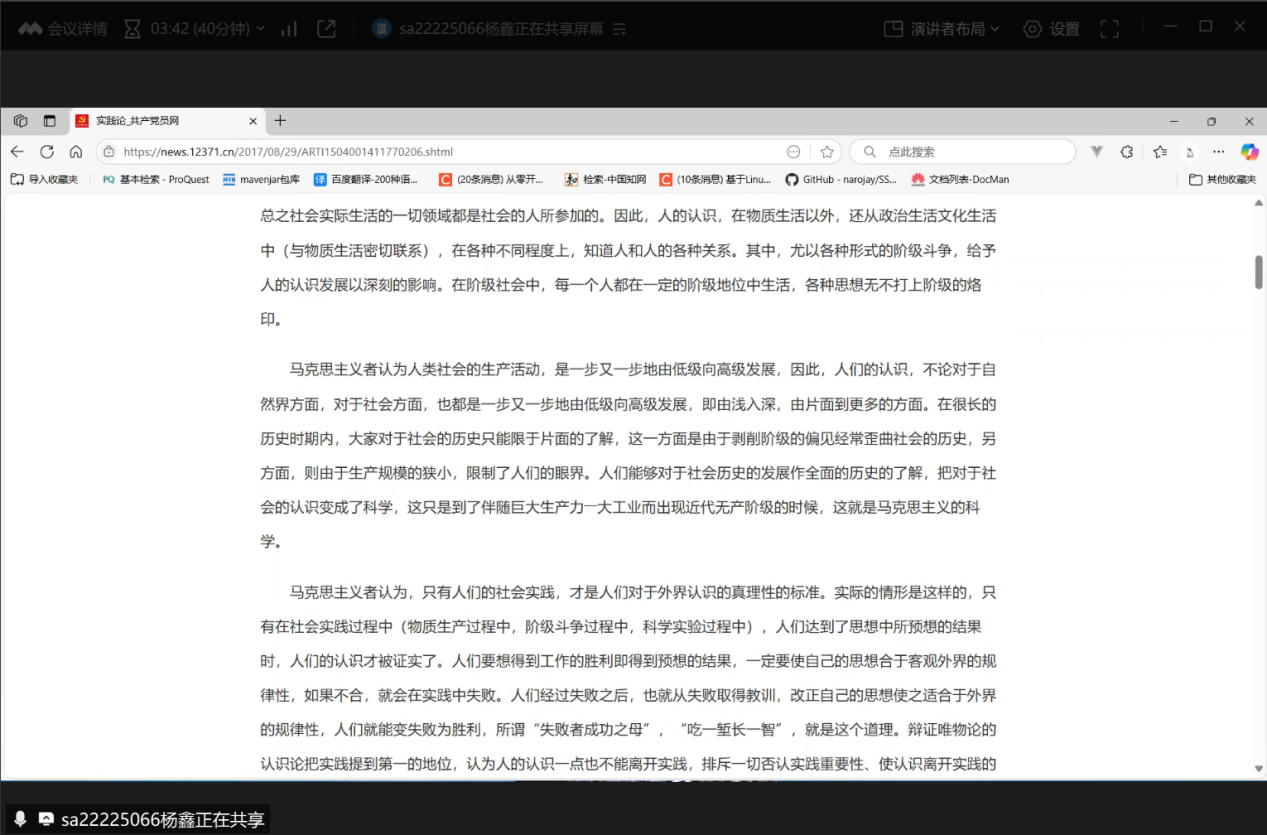Screen dimensions: 1267x835
Task: Open the browser extensions puzzle icon
Action: 1127,152
